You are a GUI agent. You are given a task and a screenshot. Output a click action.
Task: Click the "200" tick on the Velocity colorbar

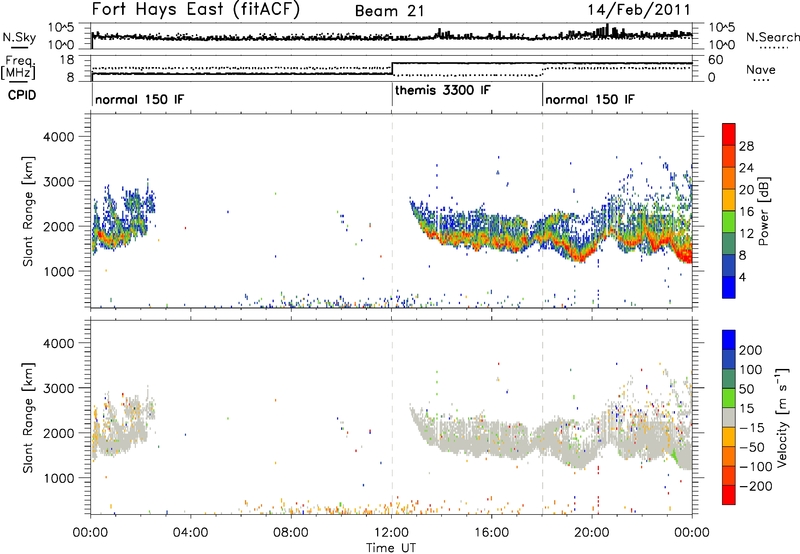751,350
